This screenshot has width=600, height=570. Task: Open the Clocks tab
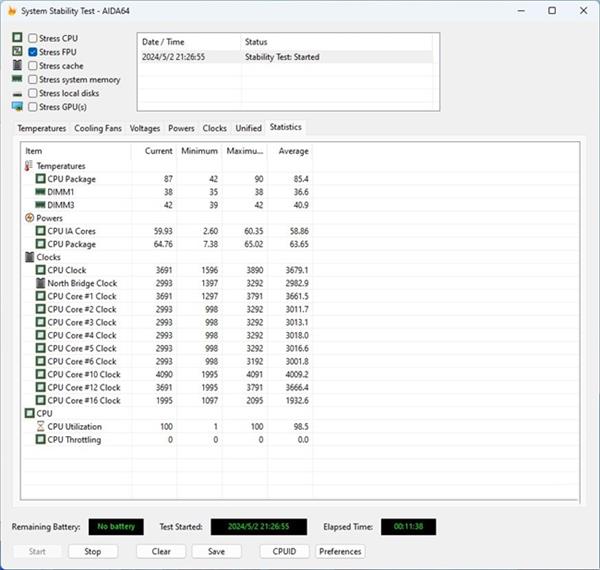215,128
